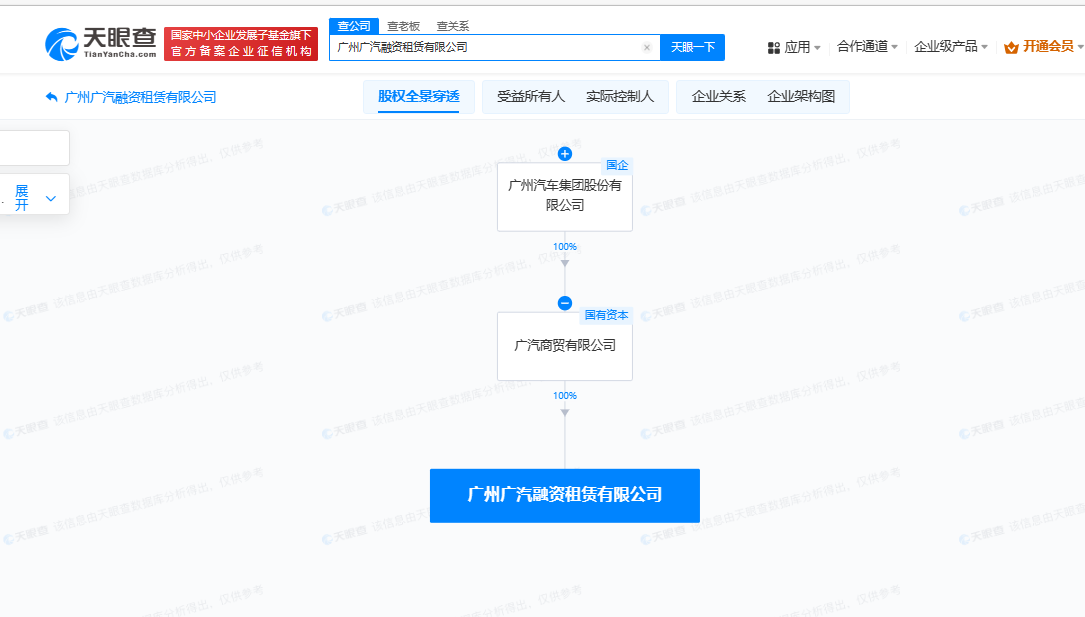
Task: Click the 国企 tag on the top node
Action: click(x=617, y=165)
